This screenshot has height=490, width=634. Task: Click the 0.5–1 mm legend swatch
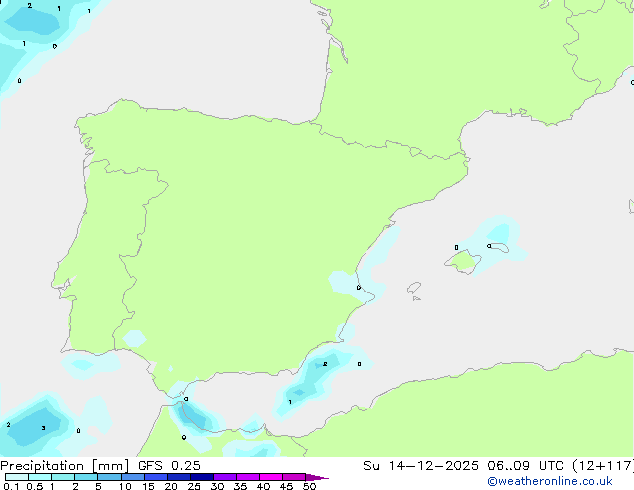(40, 477)
